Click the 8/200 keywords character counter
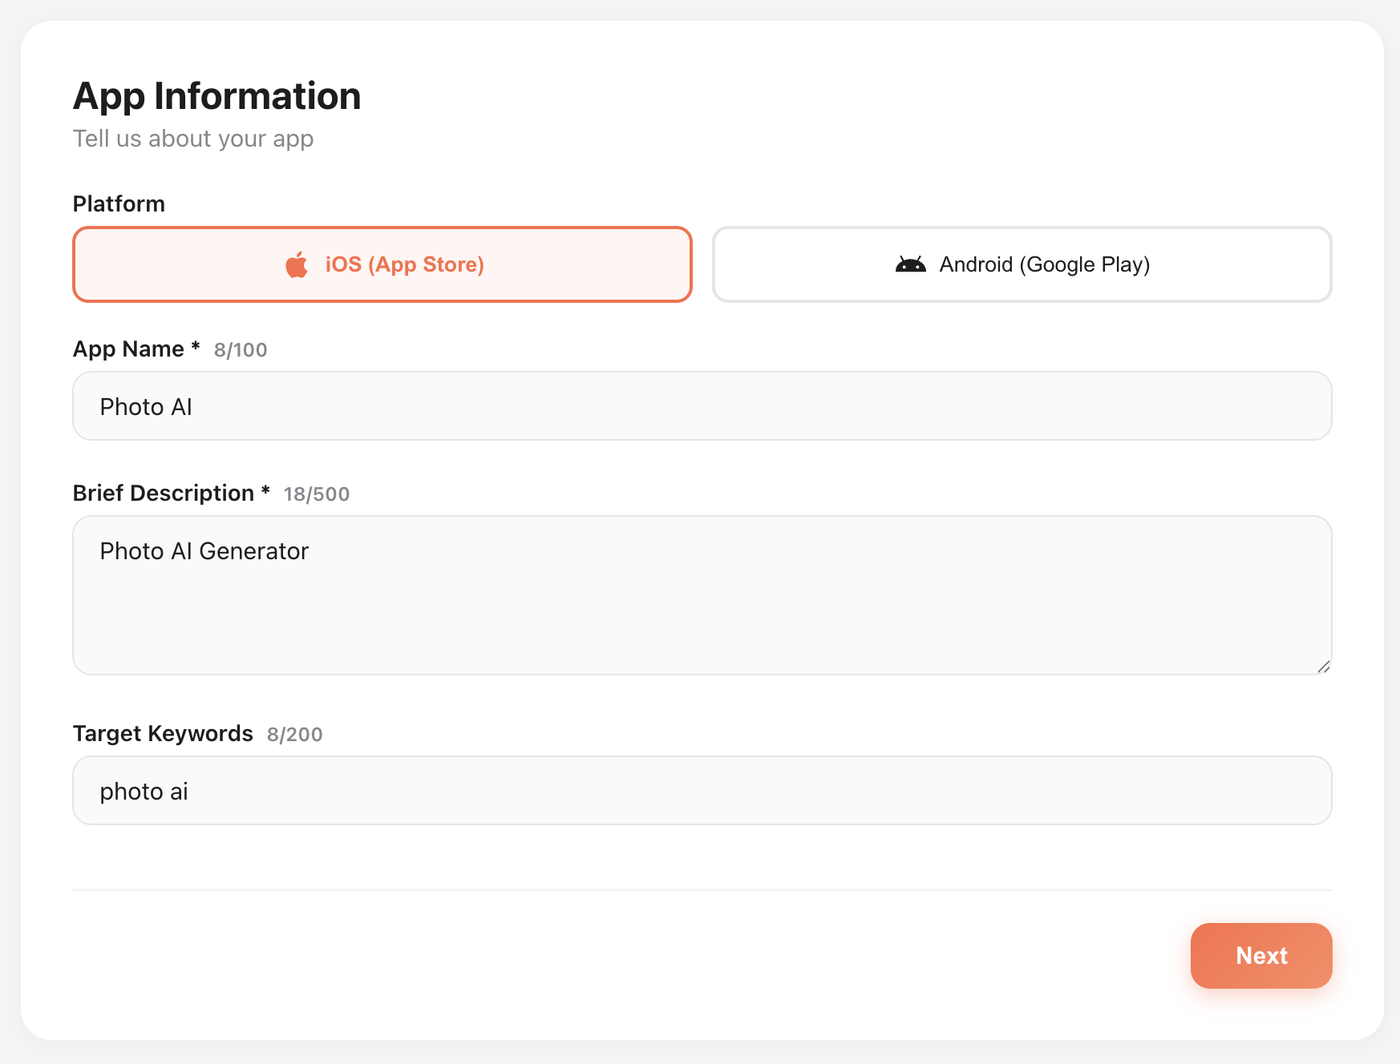This screenshot has width=1400, height=1064. [x=294, y=735]
